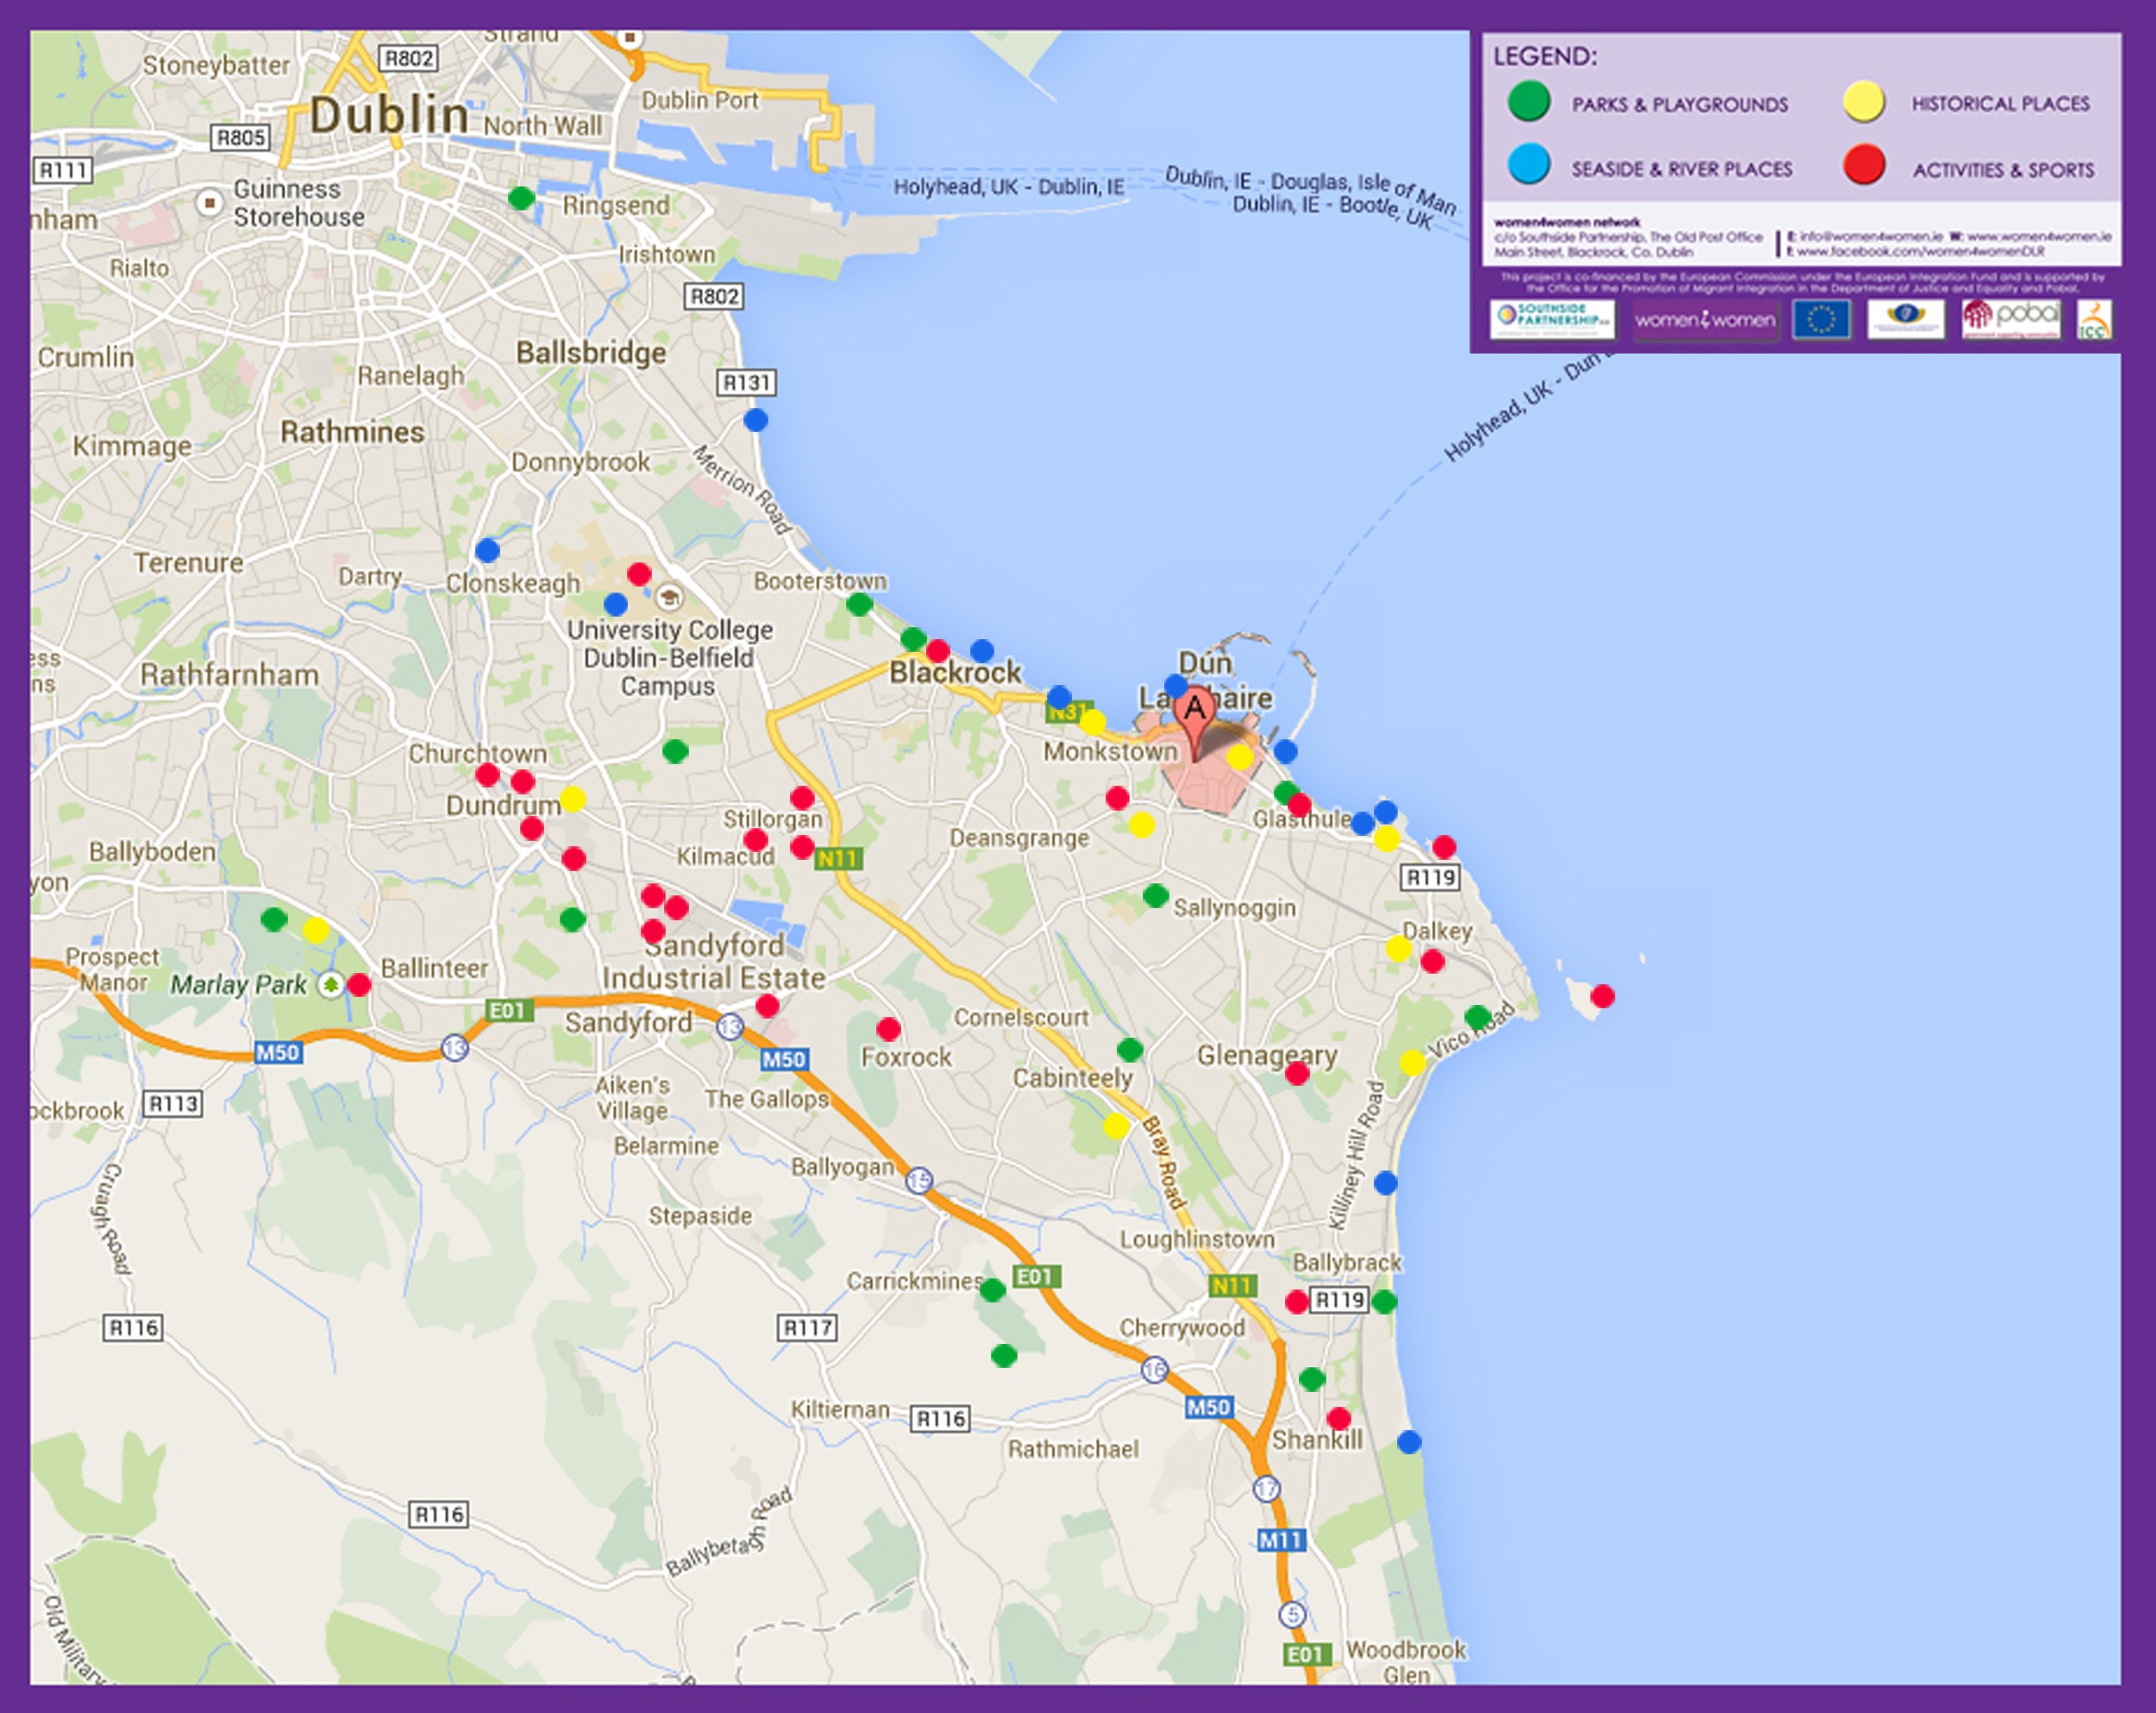The height and width of the screenshot is (1713, 2156).
Task: Click the 'ACTIVITIES & SPORTS' legend label
Action: [x=2004, y=170]
